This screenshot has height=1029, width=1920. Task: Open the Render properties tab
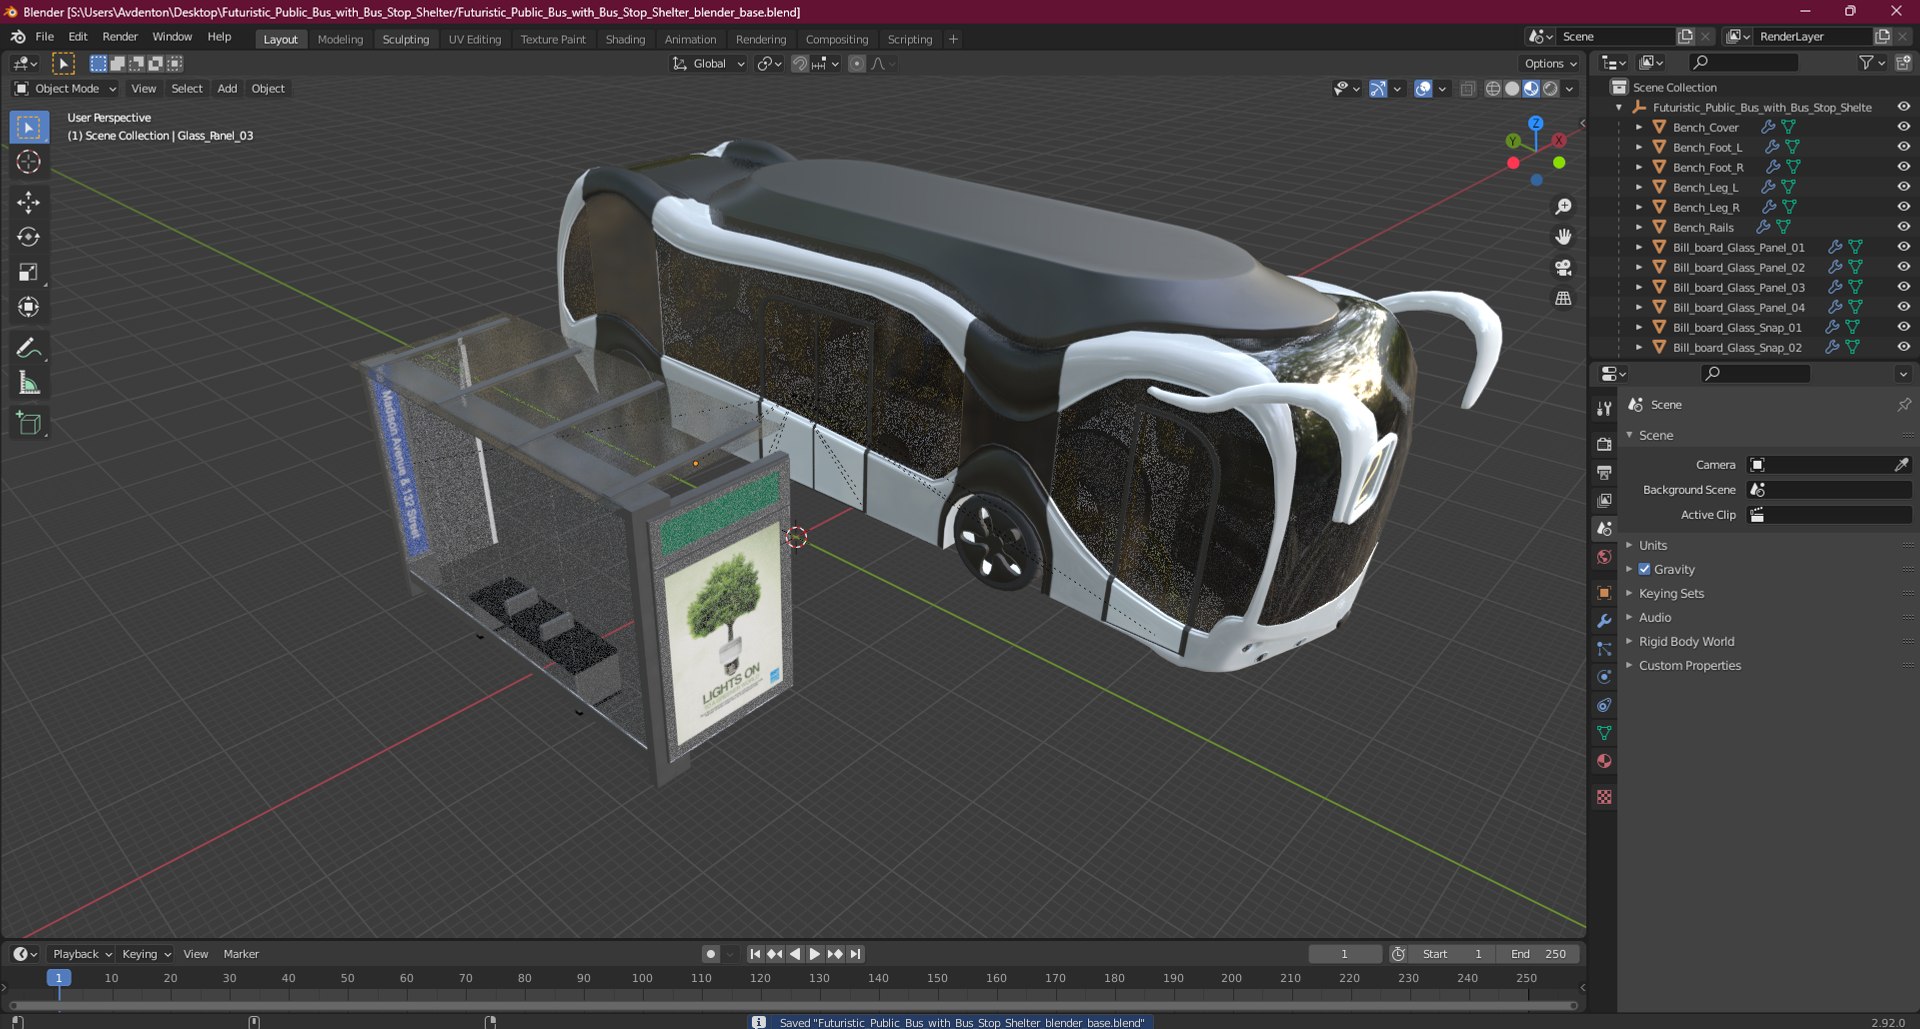(1604, 444)
